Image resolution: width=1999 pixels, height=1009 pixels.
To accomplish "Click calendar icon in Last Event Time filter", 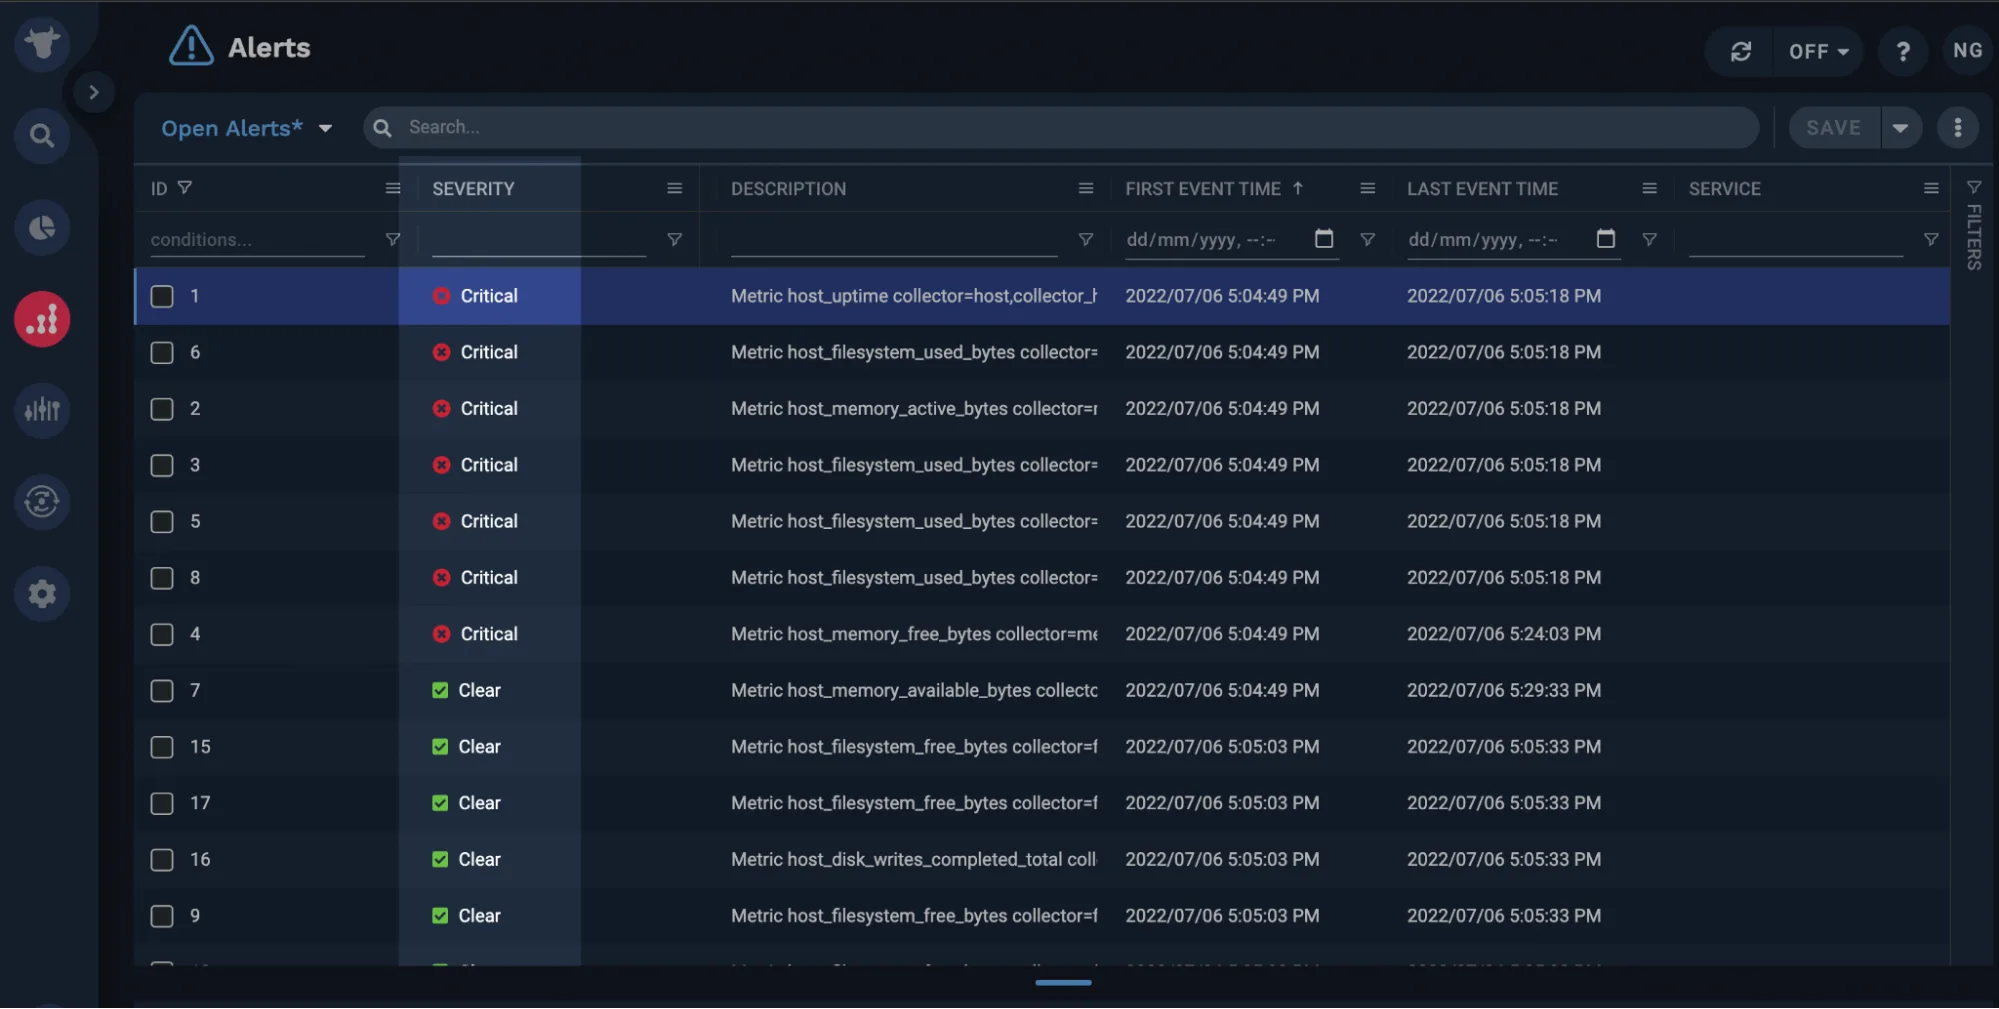I will (1606, 238).
